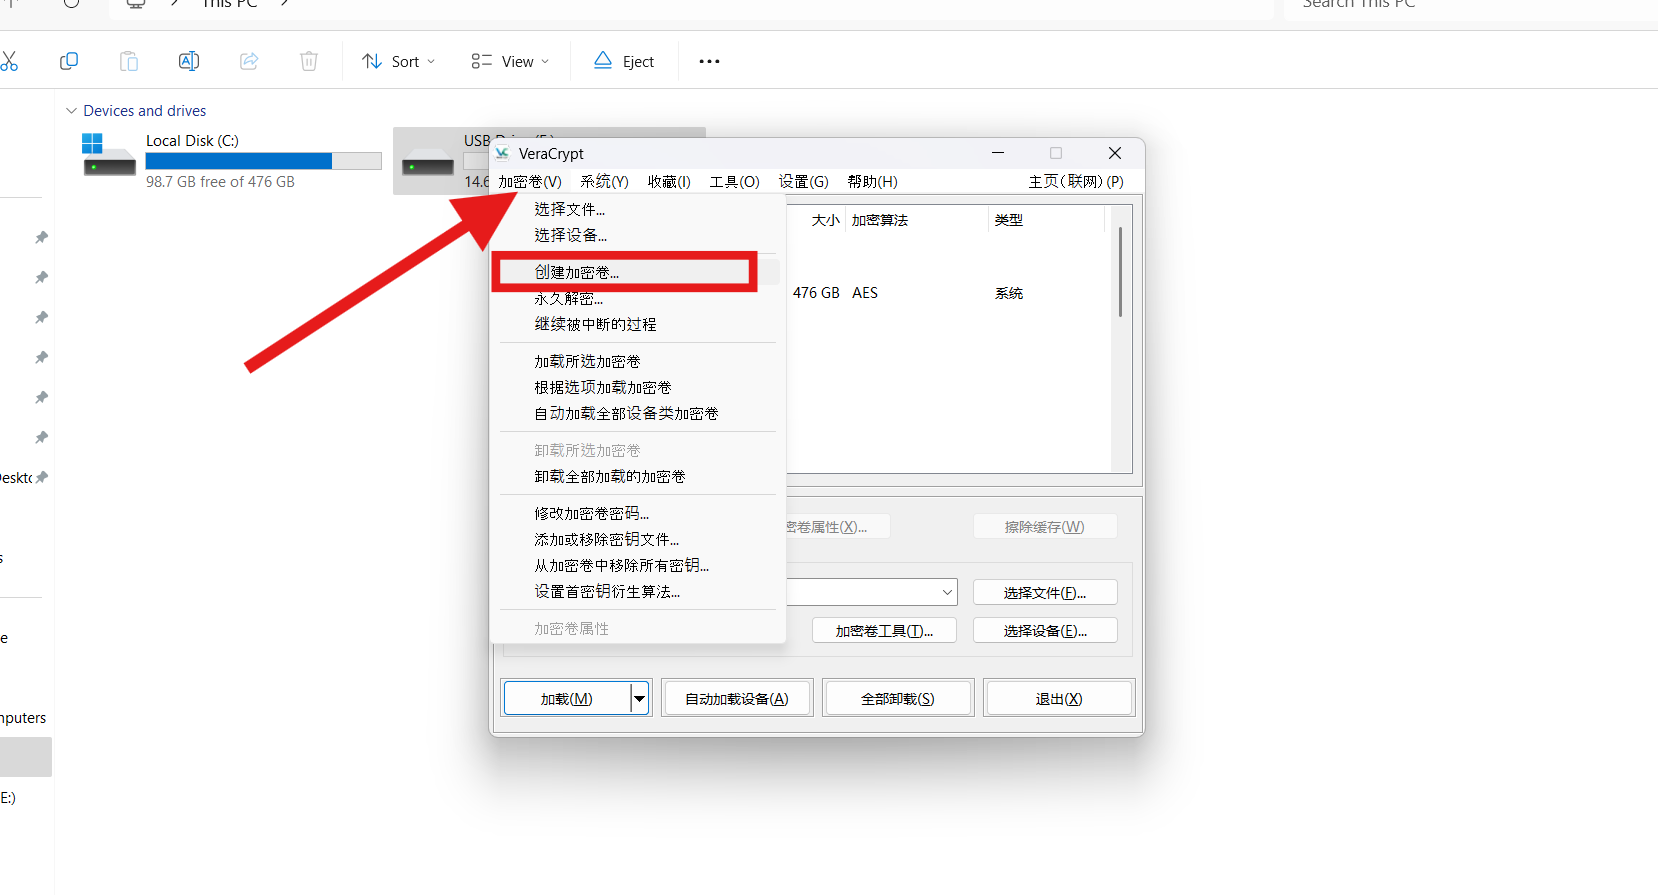Click the Eject button in Explorer
This screenshot has width=1658, height=895.
point(624,61)
